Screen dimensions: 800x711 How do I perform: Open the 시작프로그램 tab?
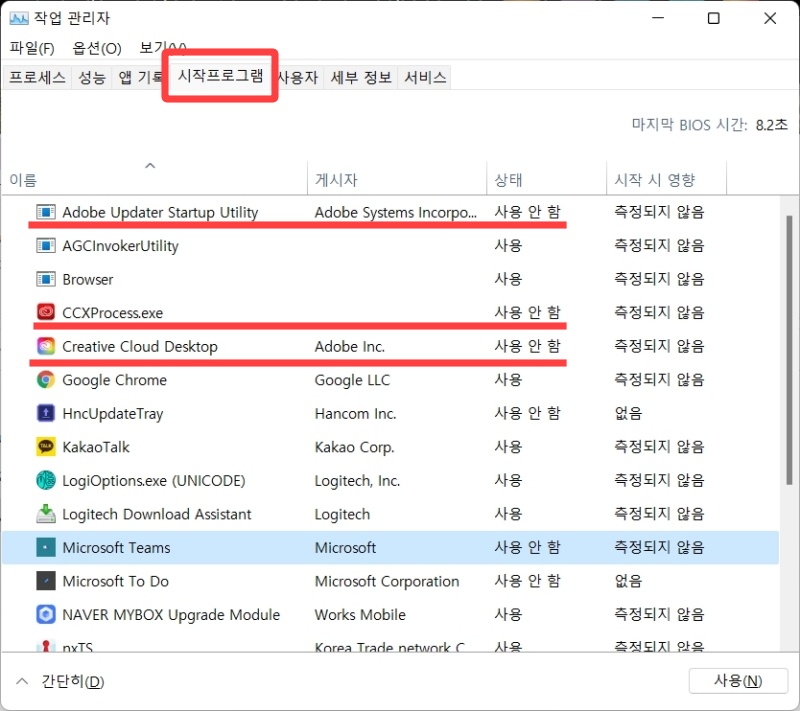tap(220, 75)
